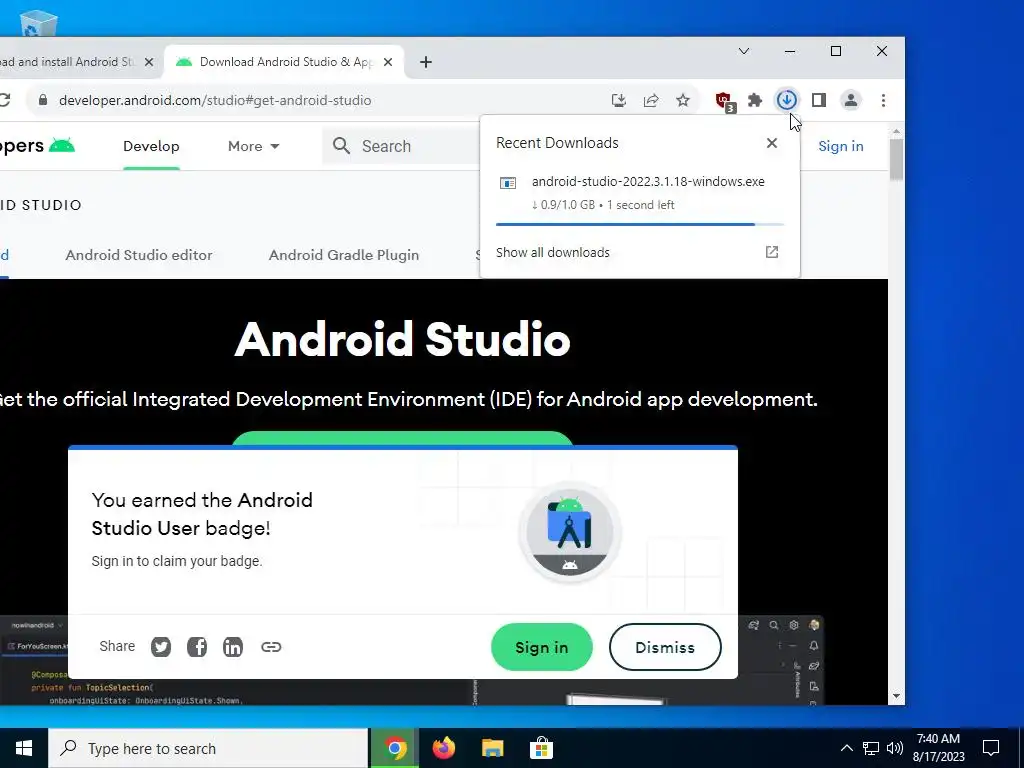The image size is (1024, 768).
Task: Click the share page icon in address bar
Action: coord(651,100)
